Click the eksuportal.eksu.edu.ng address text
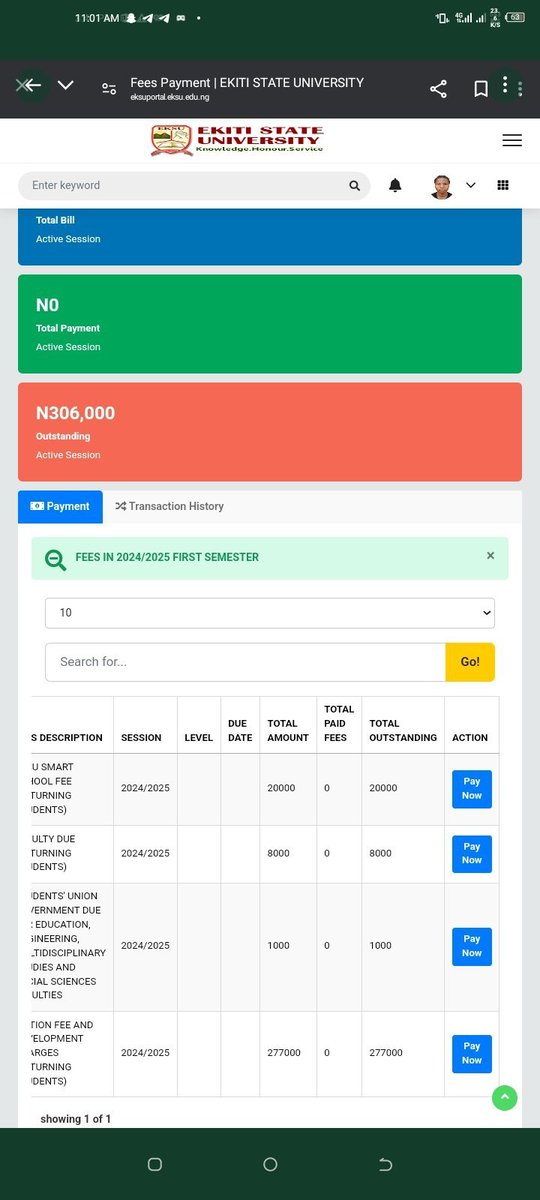The width and height of the screenshot is (540, 1200). (x=170, y=97)
